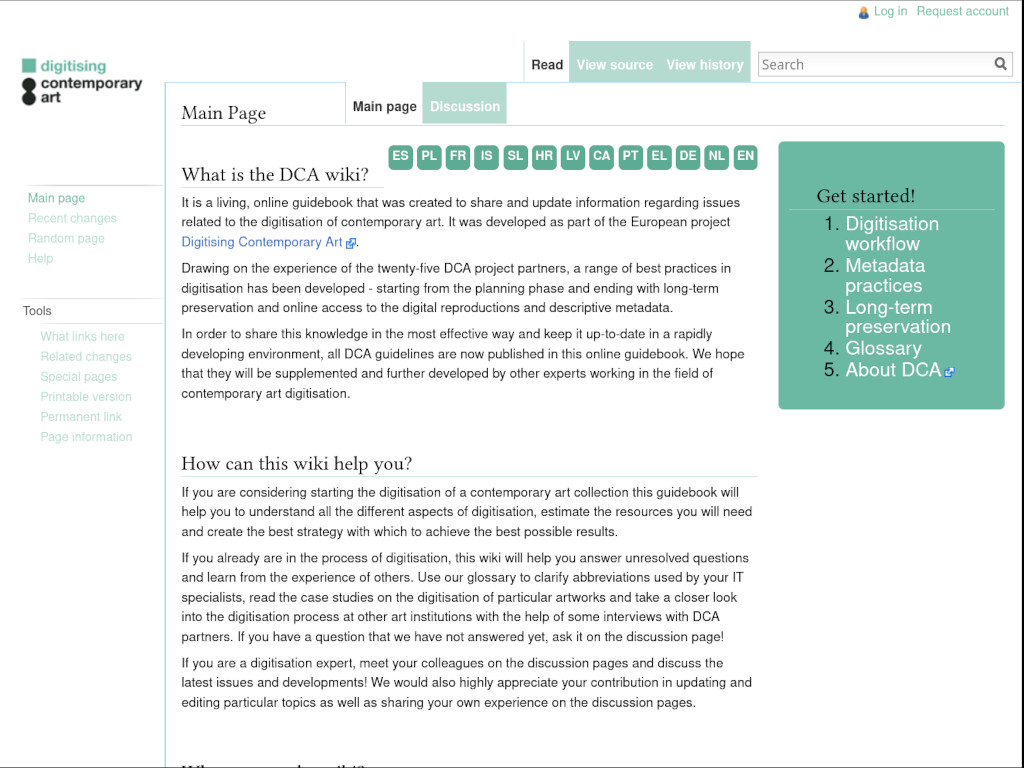Image resolution: width=1024 pixels, height=768 pixels.
Task: Open Long-term preservation guide link
Action: pyautogui.click(x=897, y=317)
